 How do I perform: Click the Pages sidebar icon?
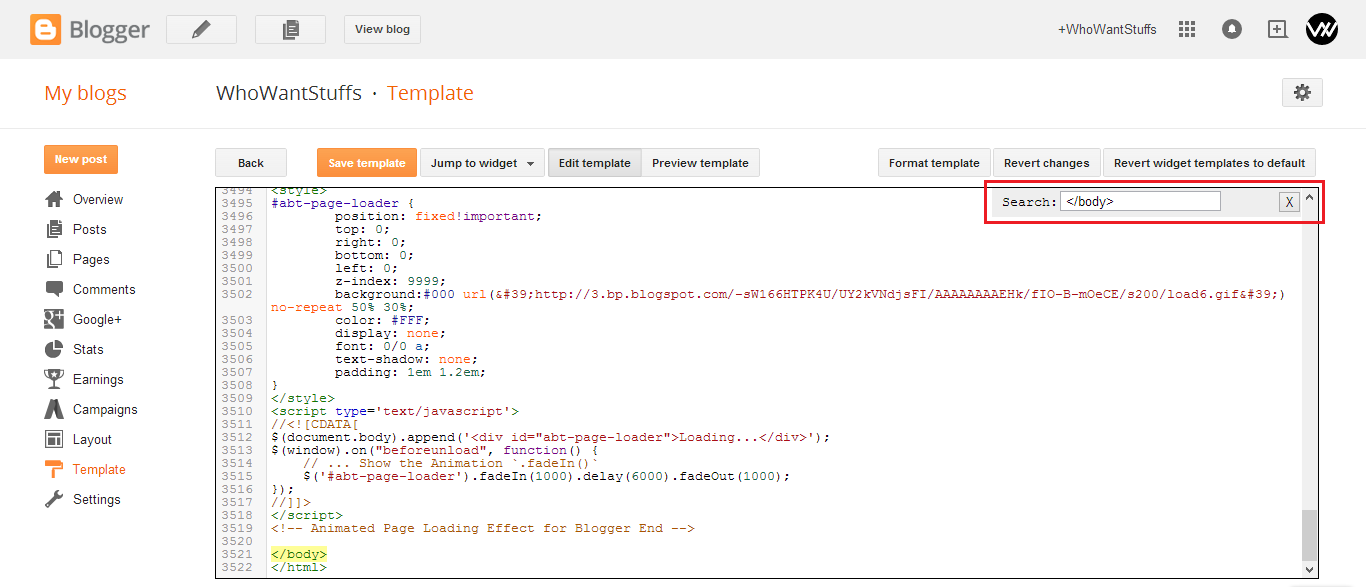point(54,259)
